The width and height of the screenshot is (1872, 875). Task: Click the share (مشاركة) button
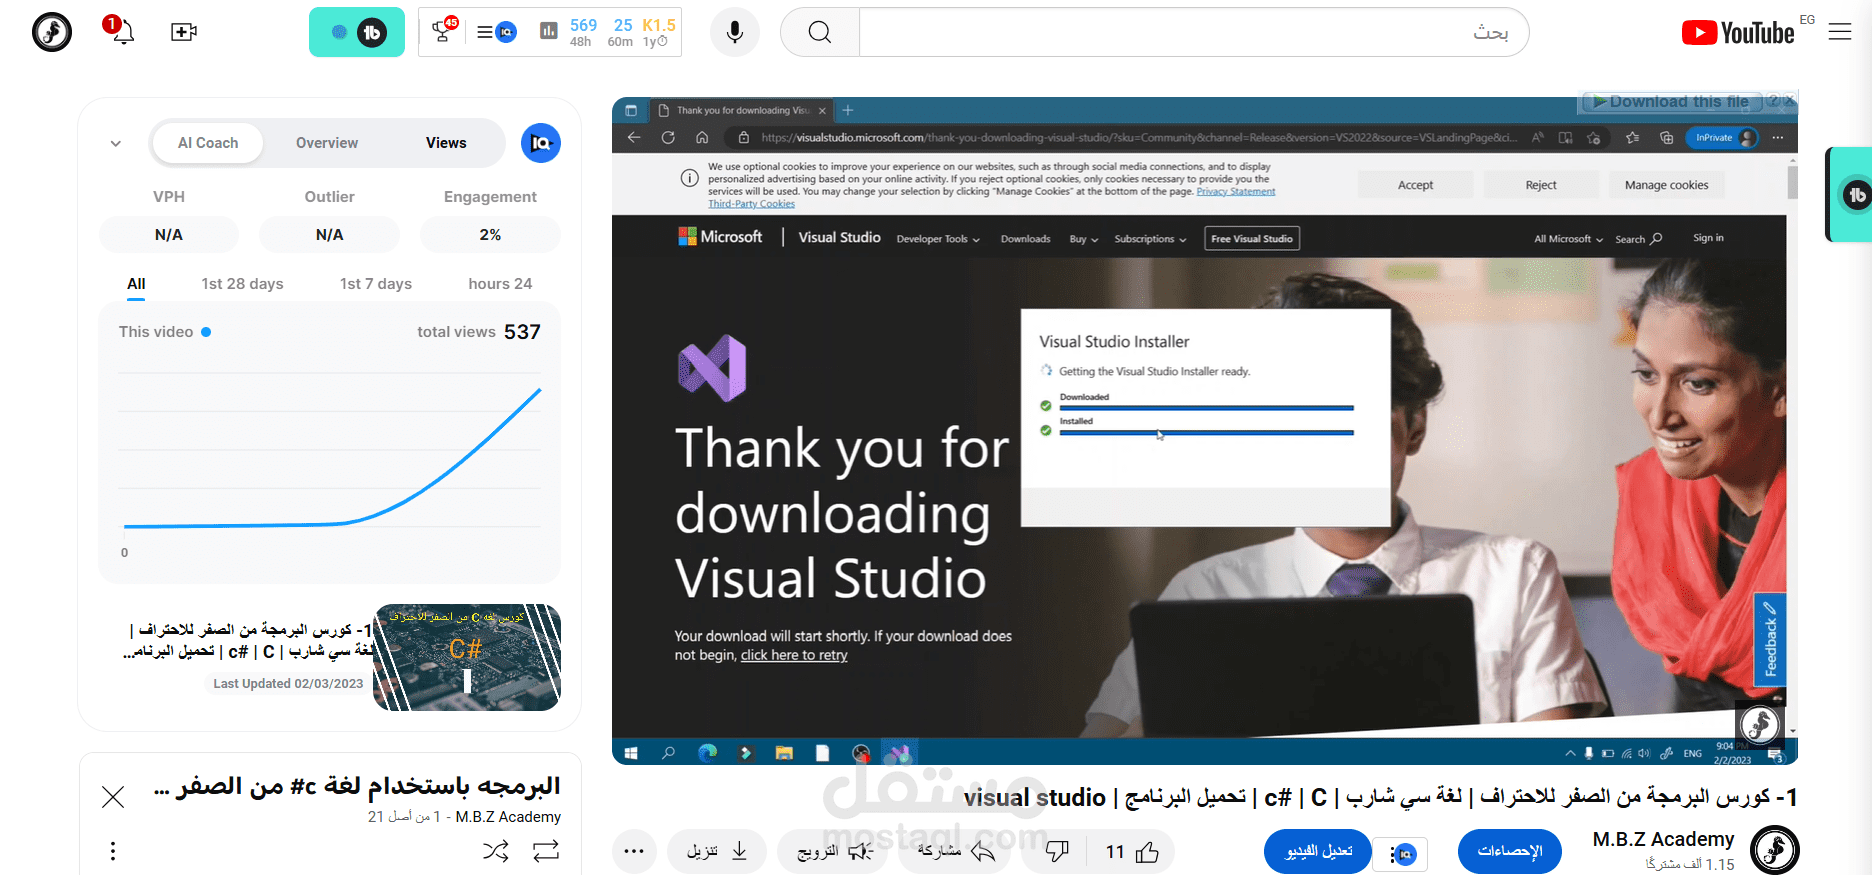click(957, 852)
